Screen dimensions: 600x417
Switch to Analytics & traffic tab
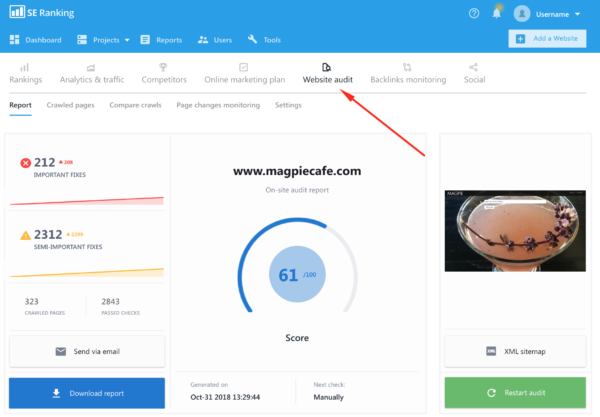coord(92,80)
